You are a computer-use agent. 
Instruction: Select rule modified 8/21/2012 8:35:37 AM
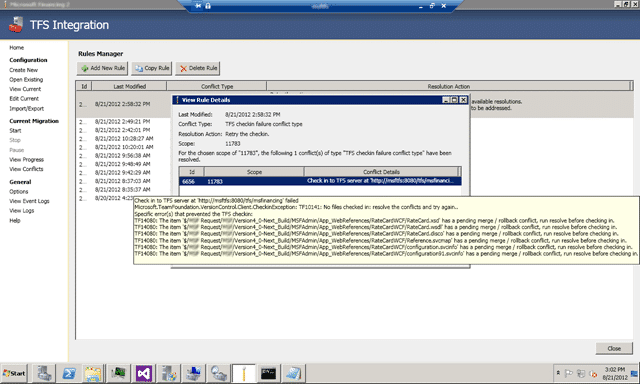(x=122, y=190)
